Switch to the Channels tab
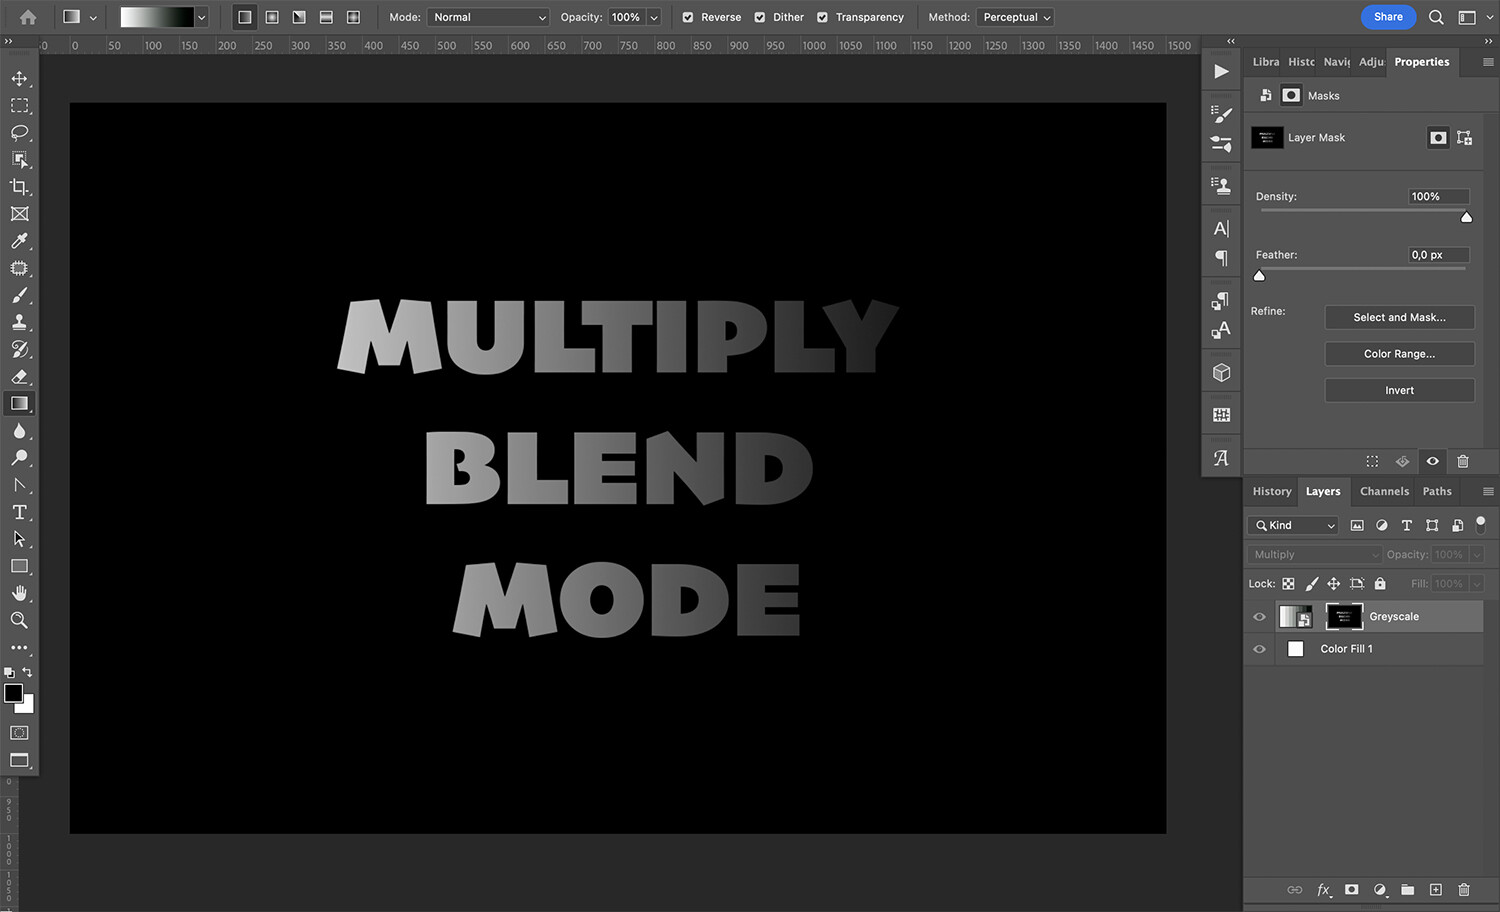Image resolution: width=1500 pixels, height=912 pixels. [1384, 491]
